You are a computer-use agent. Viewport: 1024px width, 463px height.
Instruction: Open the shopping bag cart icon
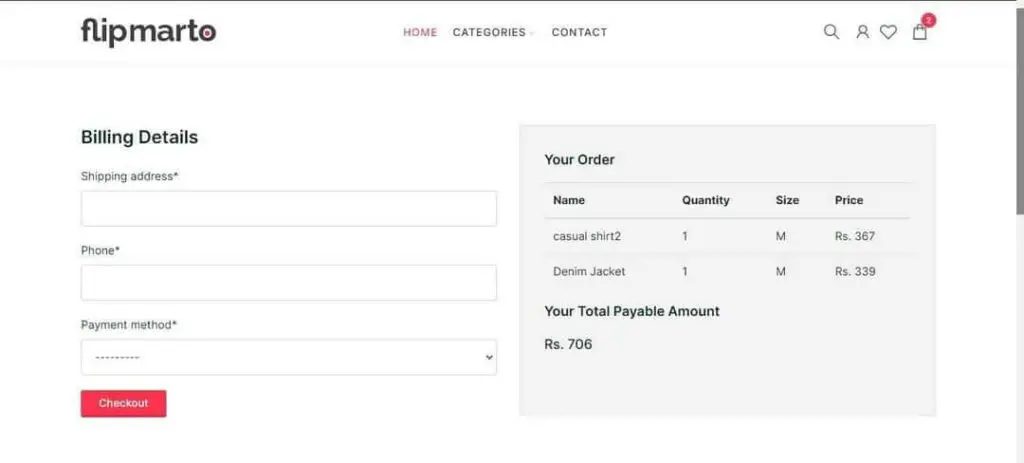[920, 32]
